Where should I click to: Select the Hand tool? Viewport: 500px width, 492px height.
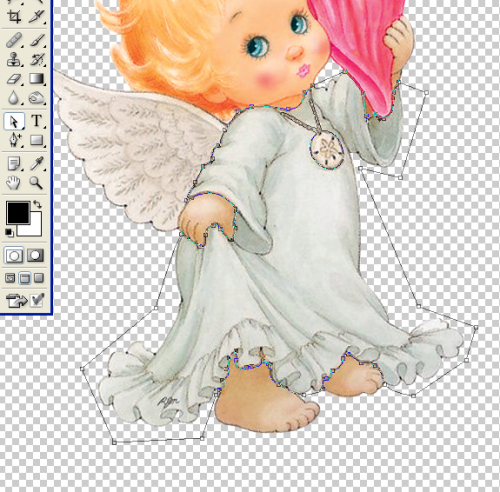pos(14,183)
